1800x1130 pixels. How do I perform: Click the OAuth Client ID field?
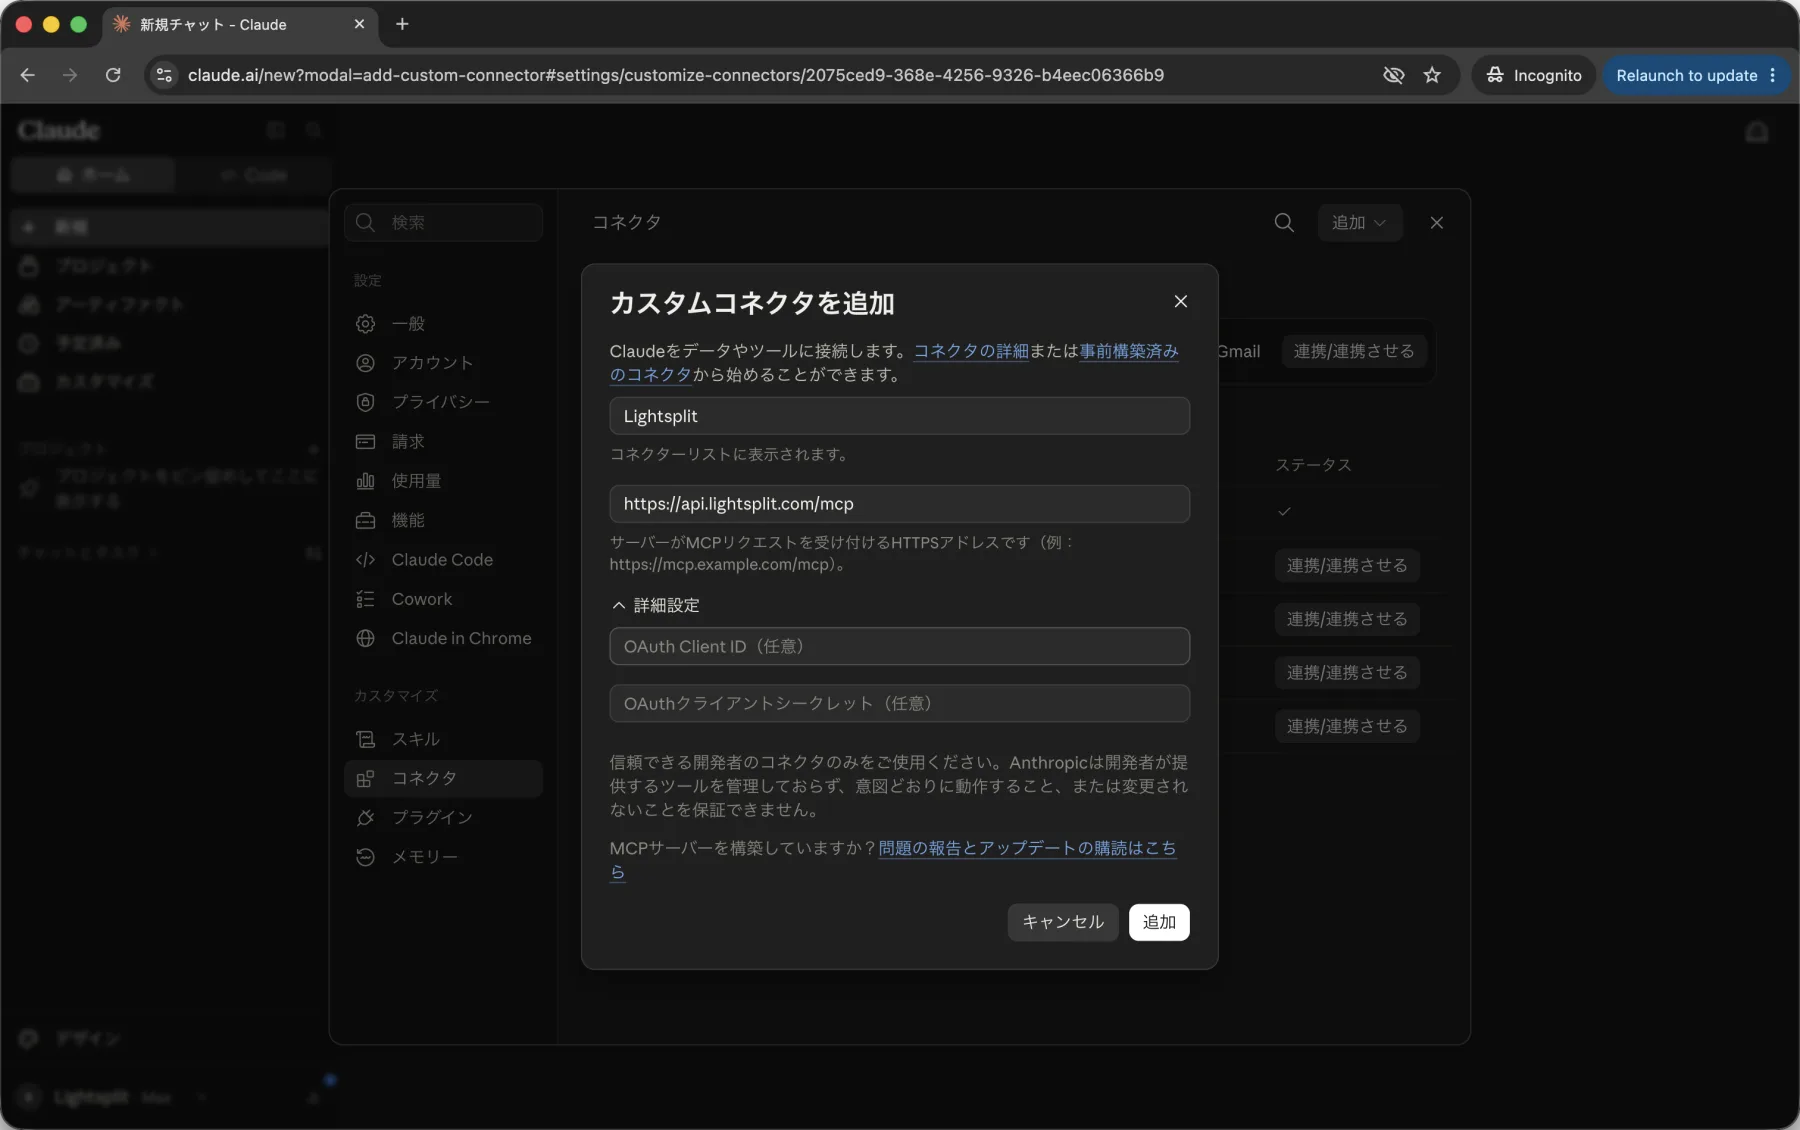click(x=899, y=646)
